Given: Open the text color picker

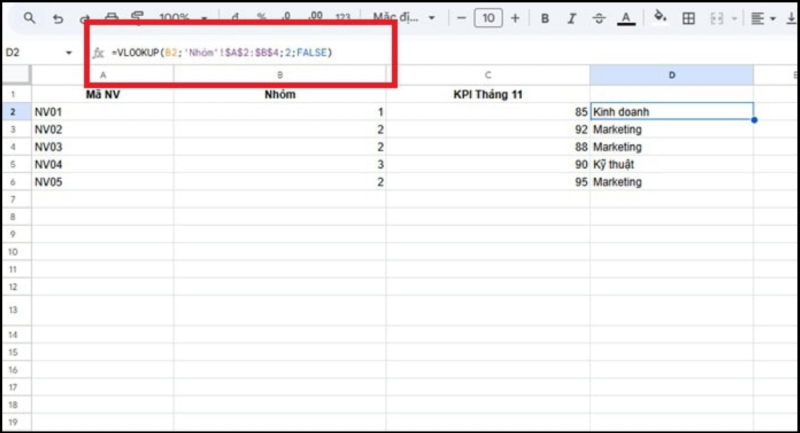Looking at the screenshot, I should point(626,19).
